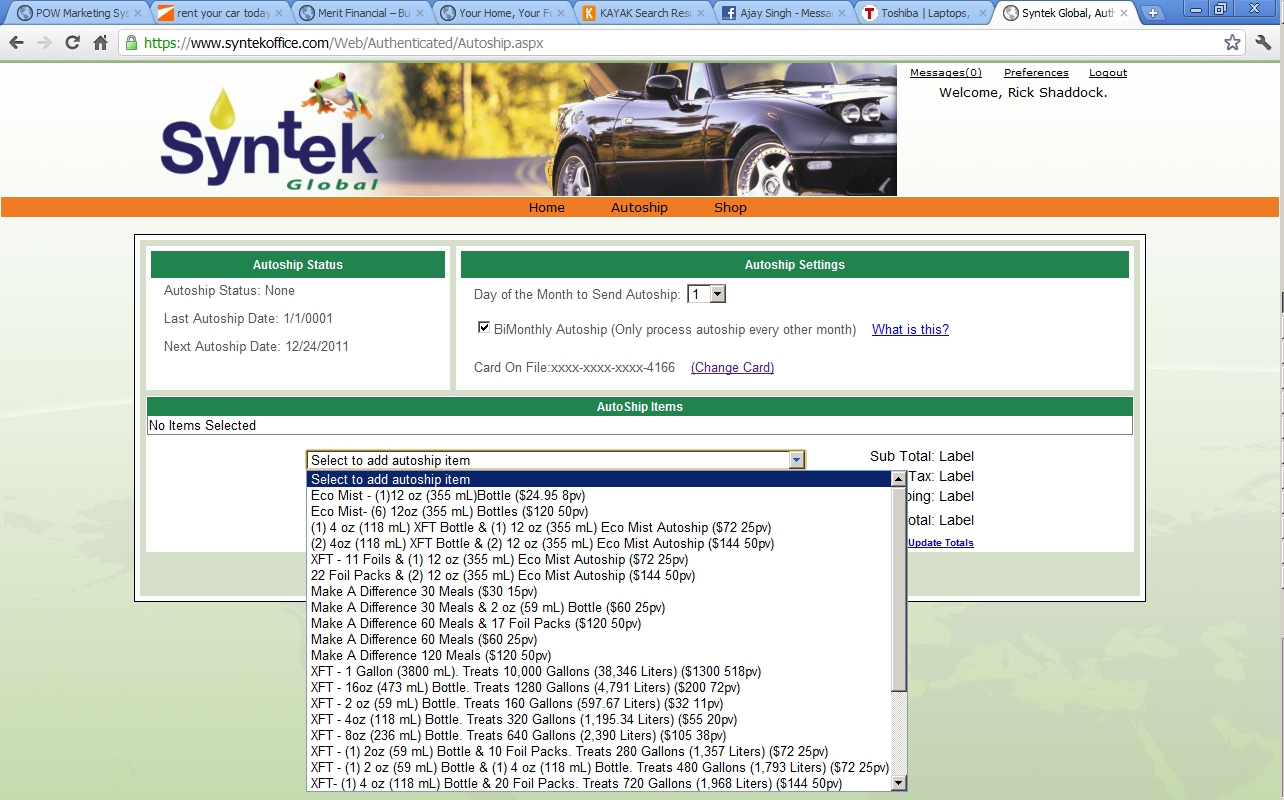Select XFT 1 Gallon $1300 option
This screenshot has width=1284, height=800.
tap(598, 671)
